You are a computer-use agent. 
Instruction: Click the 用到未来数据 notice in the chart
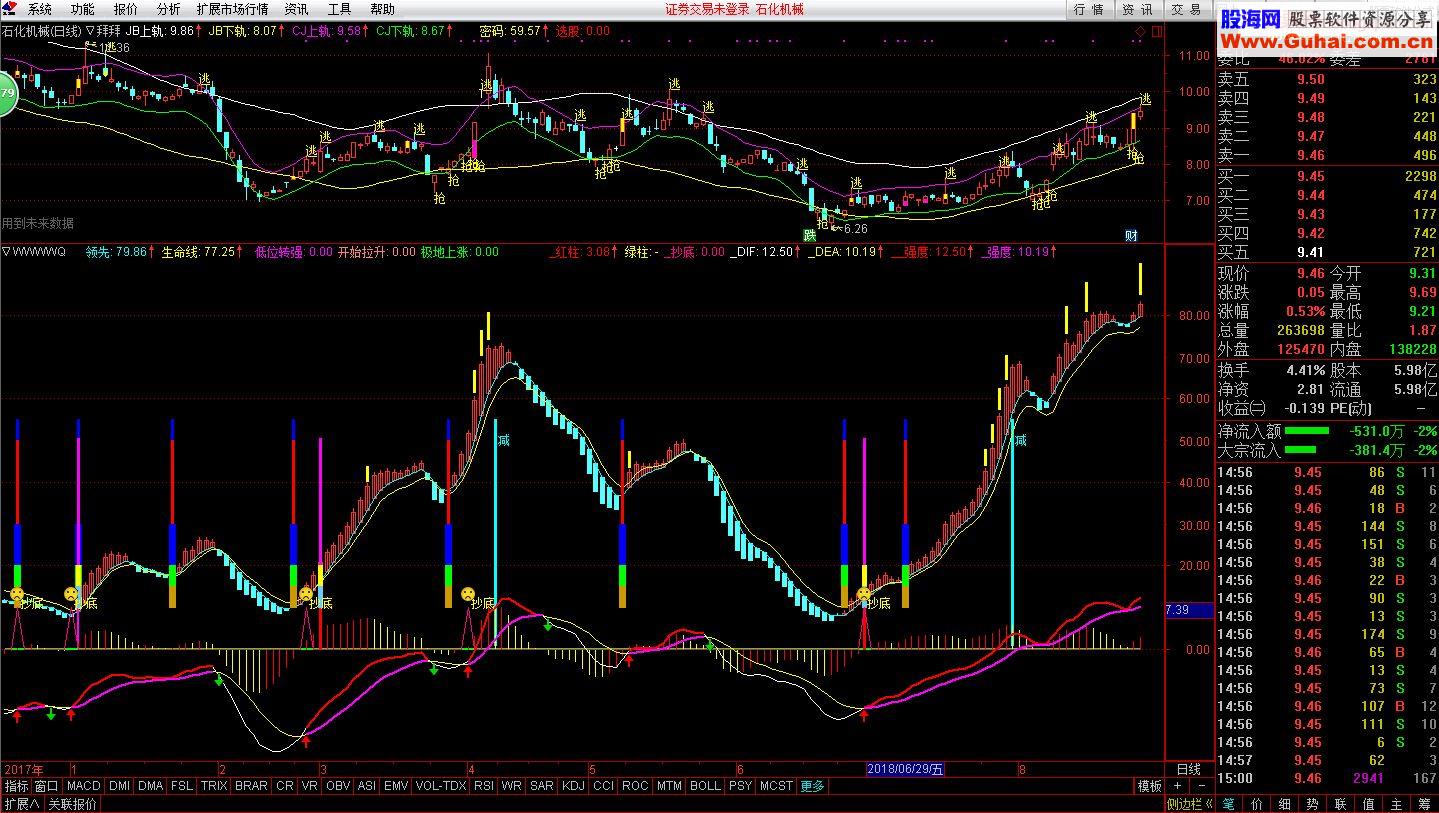[38, 223]
